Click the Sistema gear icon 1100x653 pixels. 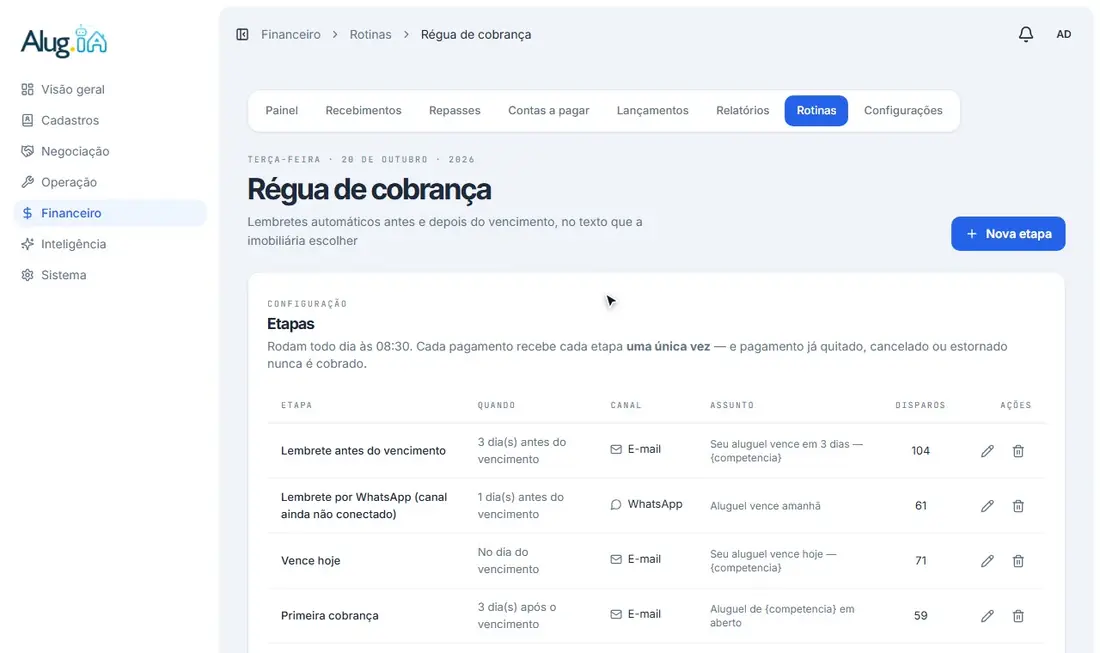click(27, 275)
